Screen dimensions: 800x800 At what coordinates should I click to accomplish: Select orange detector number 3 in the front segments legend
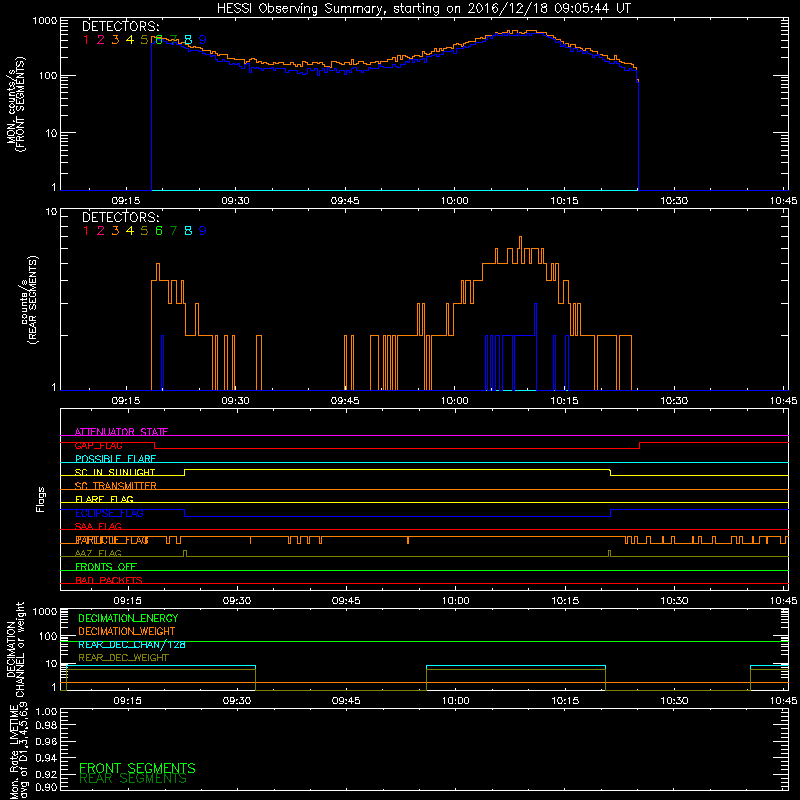115,39
